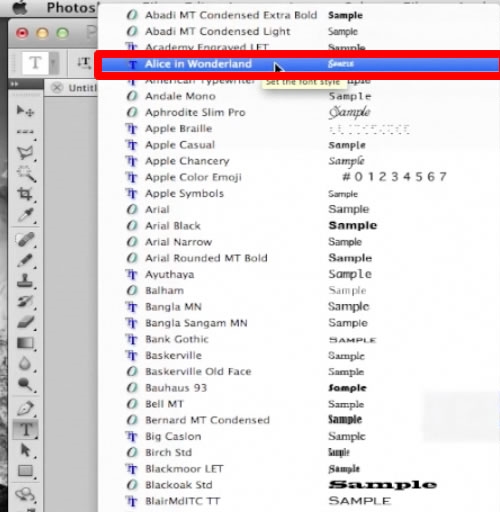Image resolution: width=500 pixels, height=512 pixels.
Task: Select the Rectangular Marquee tool
Action: (26, 132)
